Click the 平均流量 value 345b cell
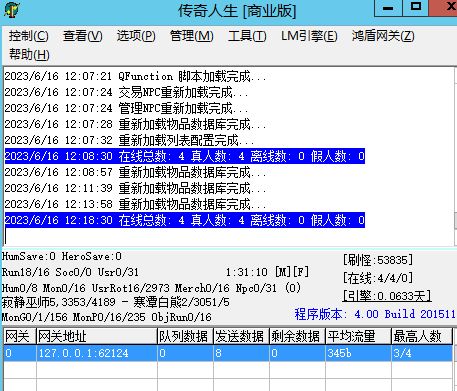457x391 pixels. pyautogui.click(x=358, y=353)
